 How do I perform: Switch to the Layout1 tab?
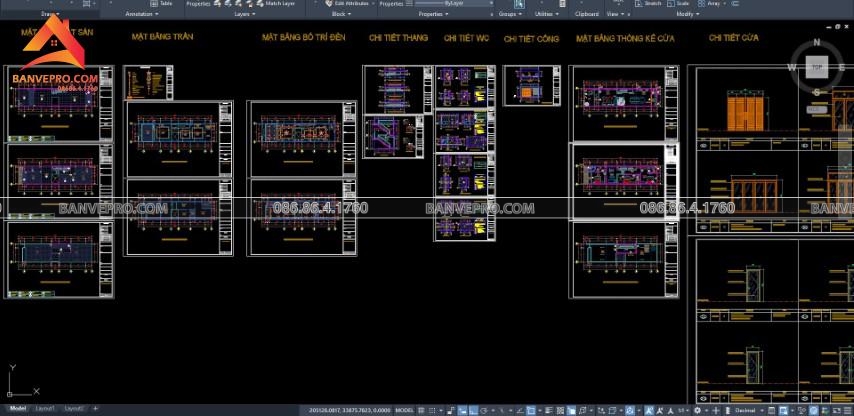click(45, 408)
